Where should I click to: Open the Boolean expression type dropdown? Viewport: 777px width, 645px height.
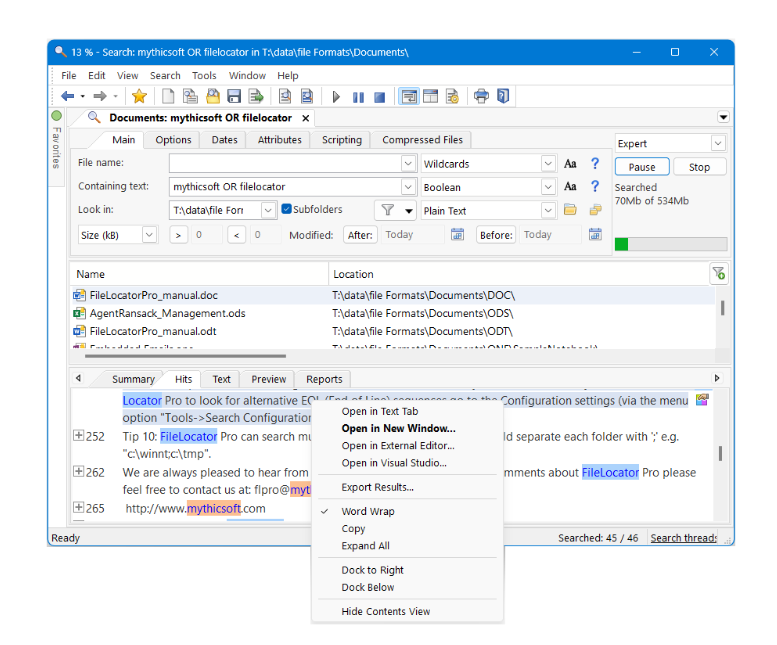(548, 187)
